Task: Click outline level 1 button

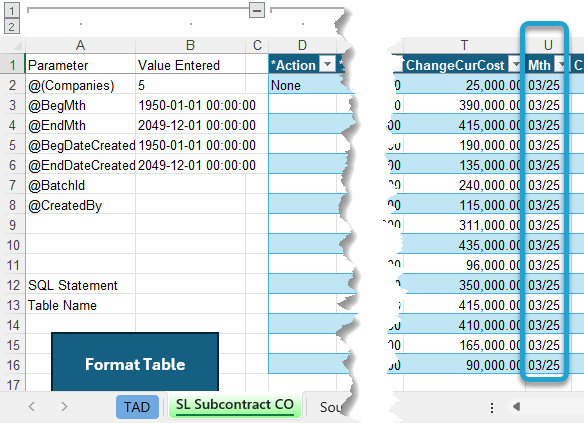Action: (12, 10)
